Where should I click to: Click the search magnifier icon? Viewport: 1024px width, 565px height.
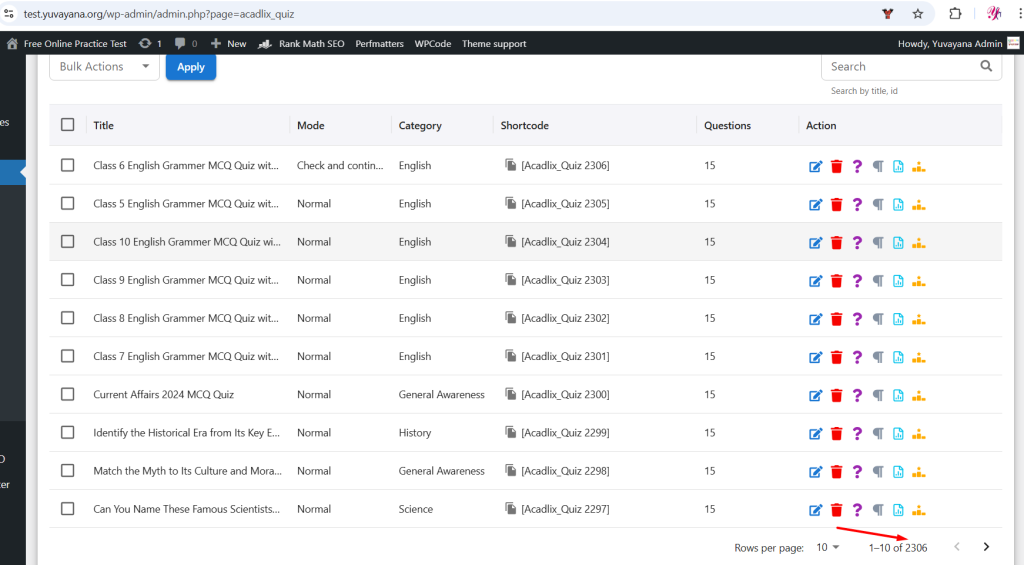click(986, 66)
